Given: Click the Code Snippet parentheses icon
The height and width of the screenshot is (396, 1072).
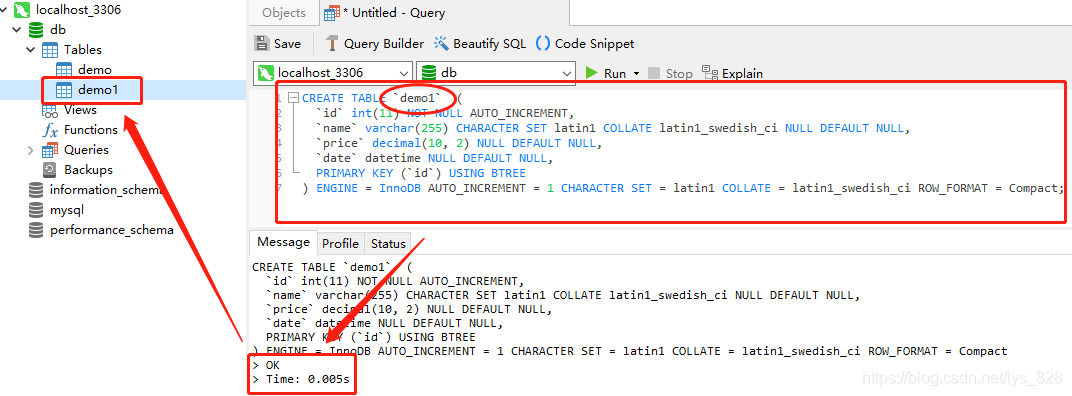Looking at the screenshot, I should 543,43.
